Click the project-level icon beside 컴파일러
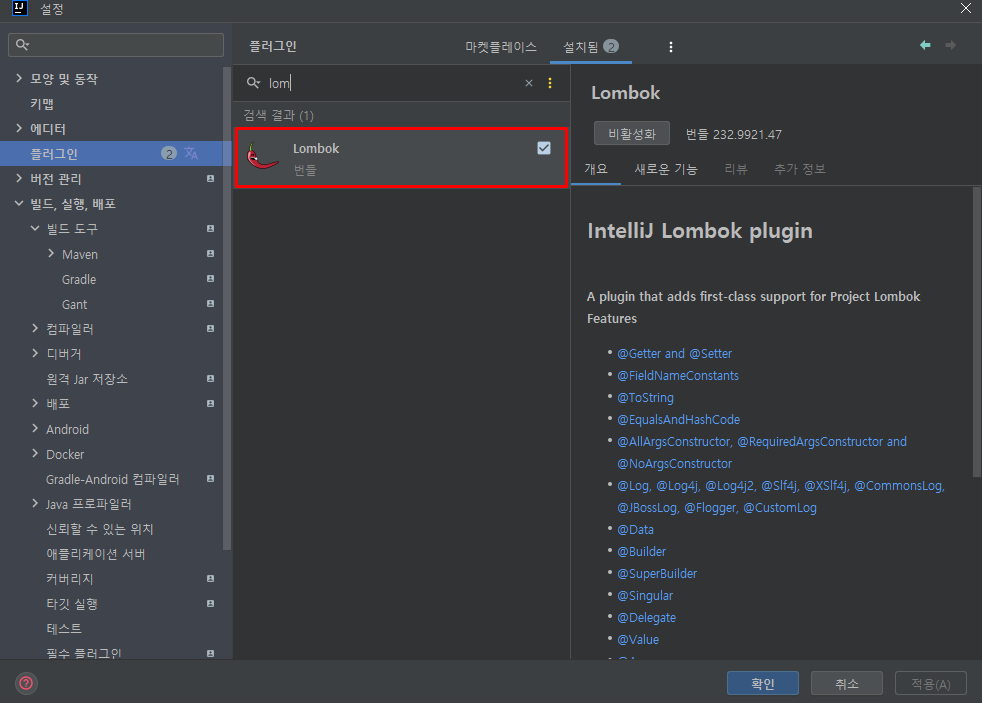The image size is (982, 703). (210, 329)
